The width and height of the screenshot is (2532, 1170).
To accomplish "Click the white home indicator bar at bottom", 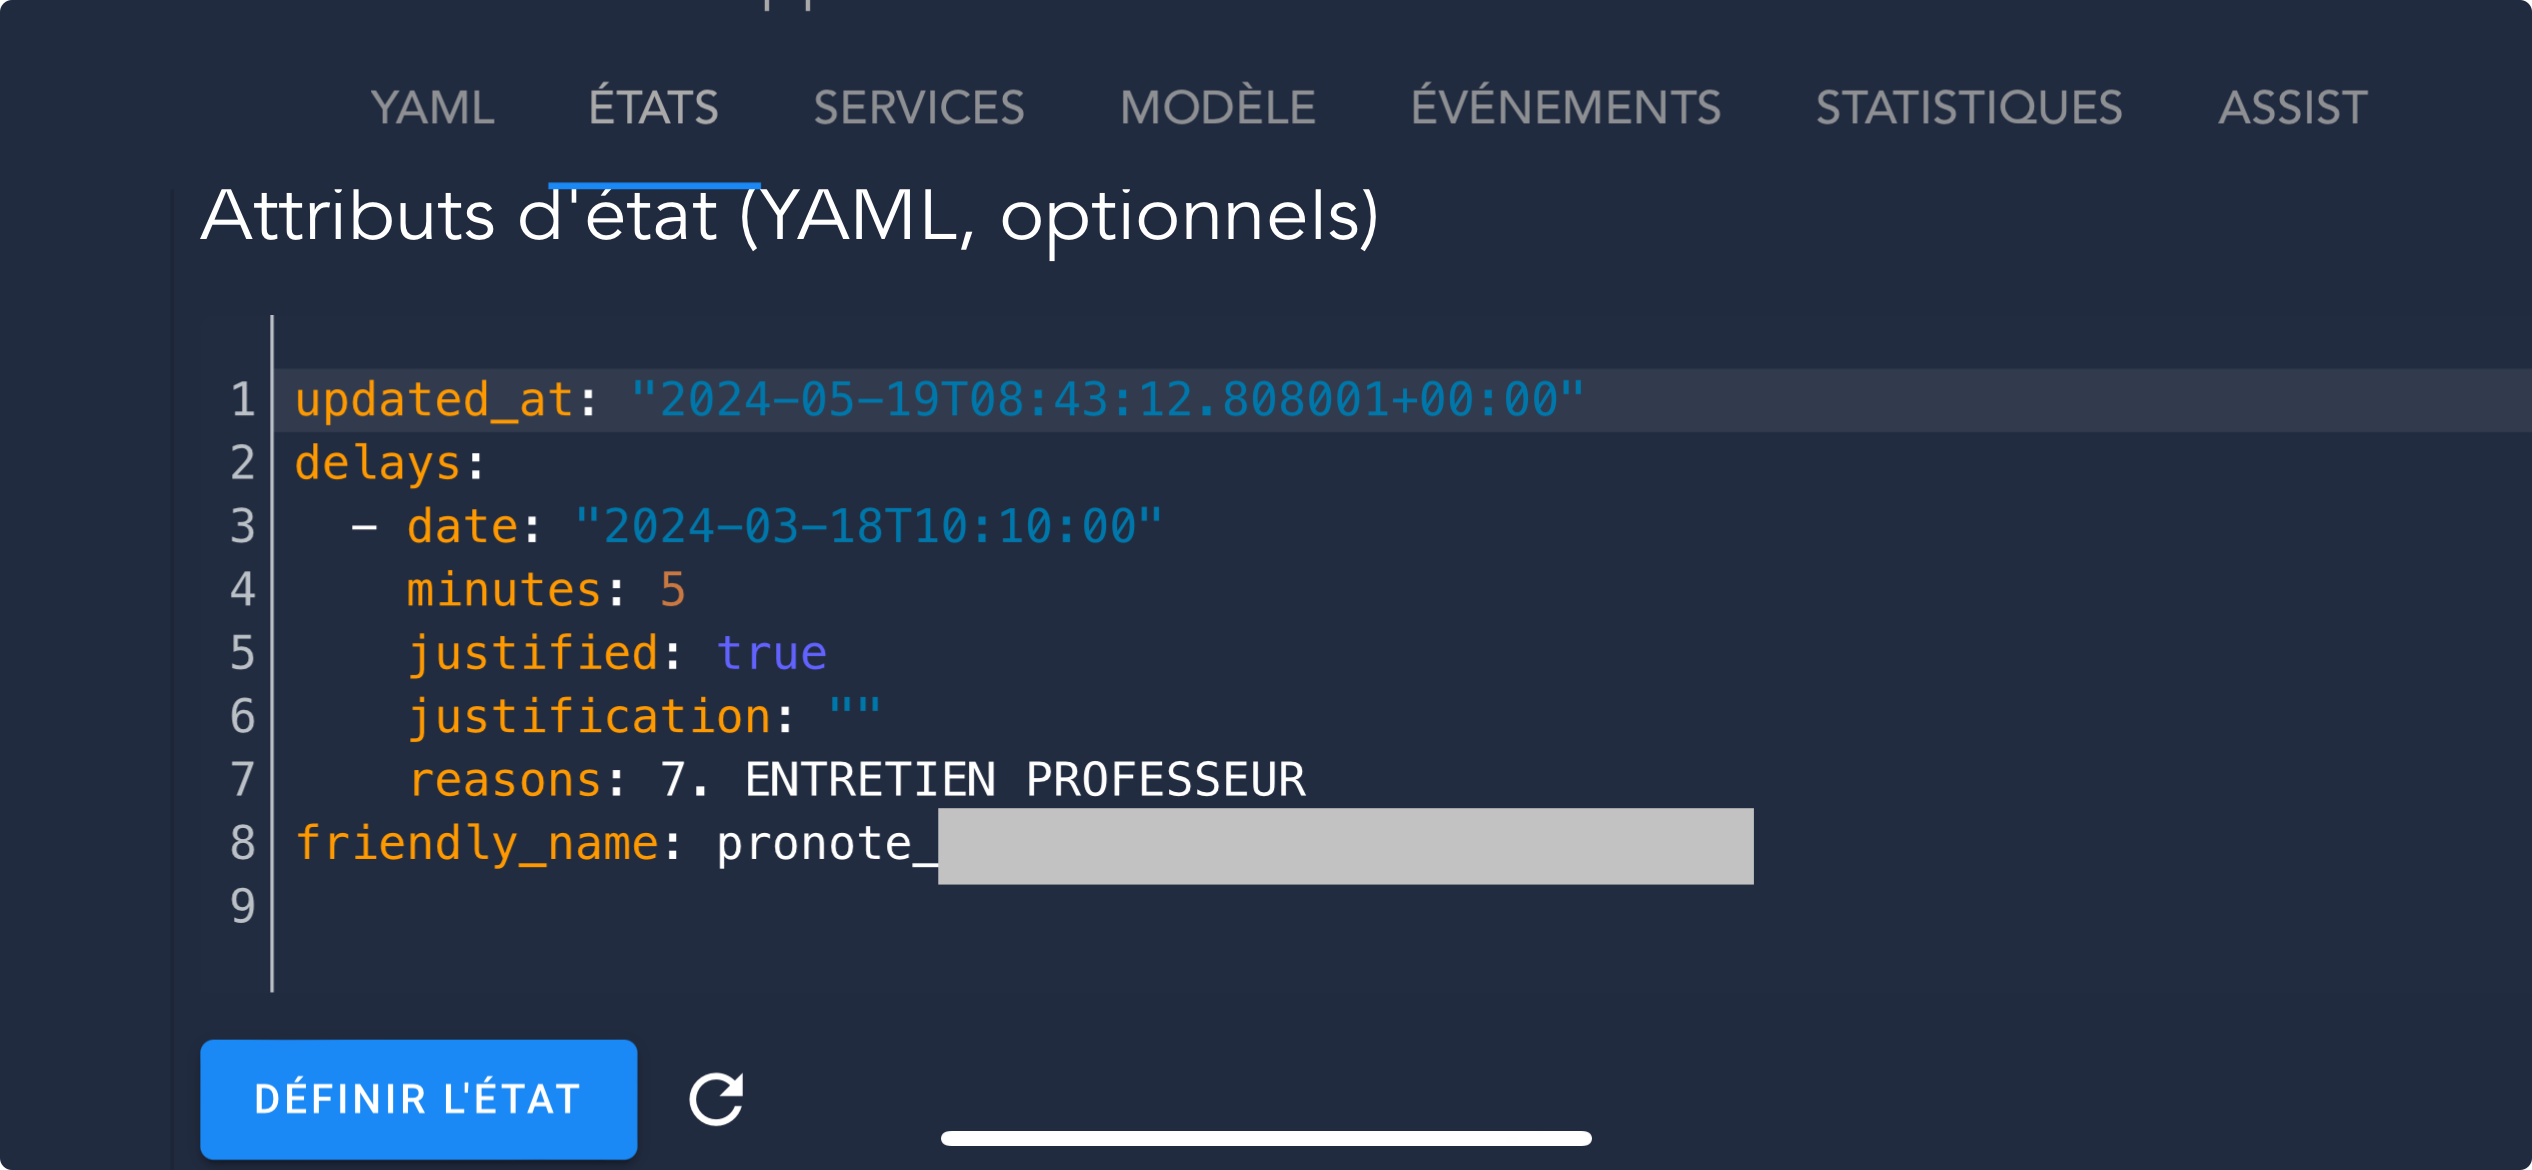I will (1266, 1138).
